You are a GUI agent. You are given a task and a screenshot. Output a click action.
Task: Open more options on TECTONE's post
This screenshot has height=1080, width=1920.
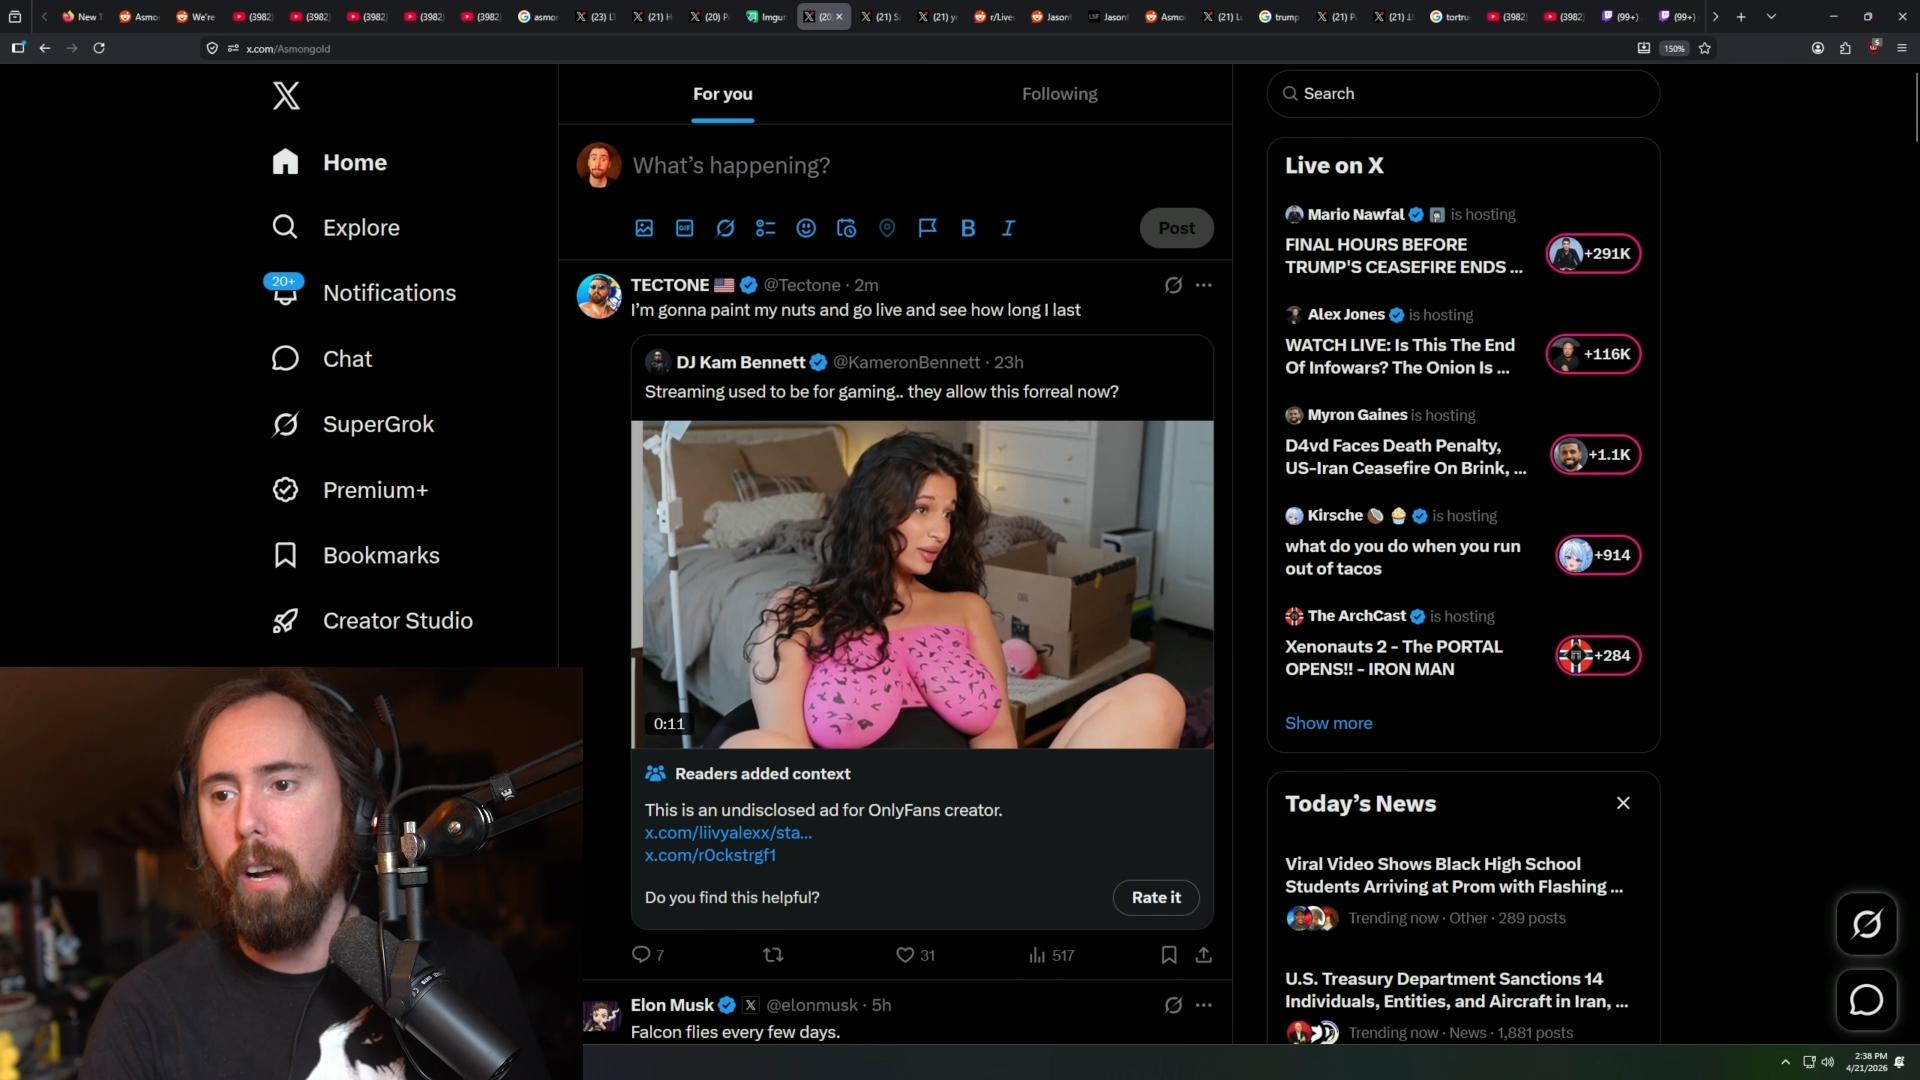[x=1204, y=285]
